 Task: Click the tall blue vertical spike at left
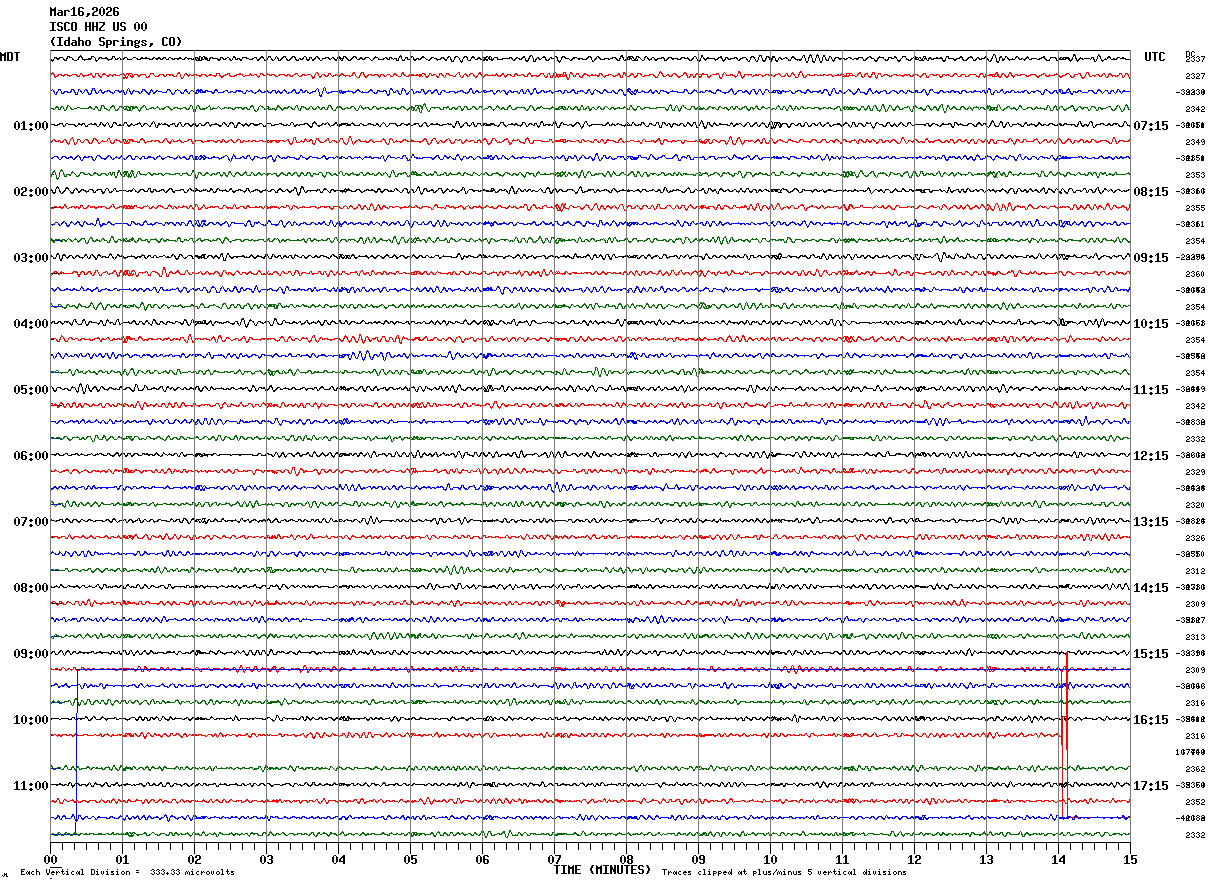coord(76,760)
